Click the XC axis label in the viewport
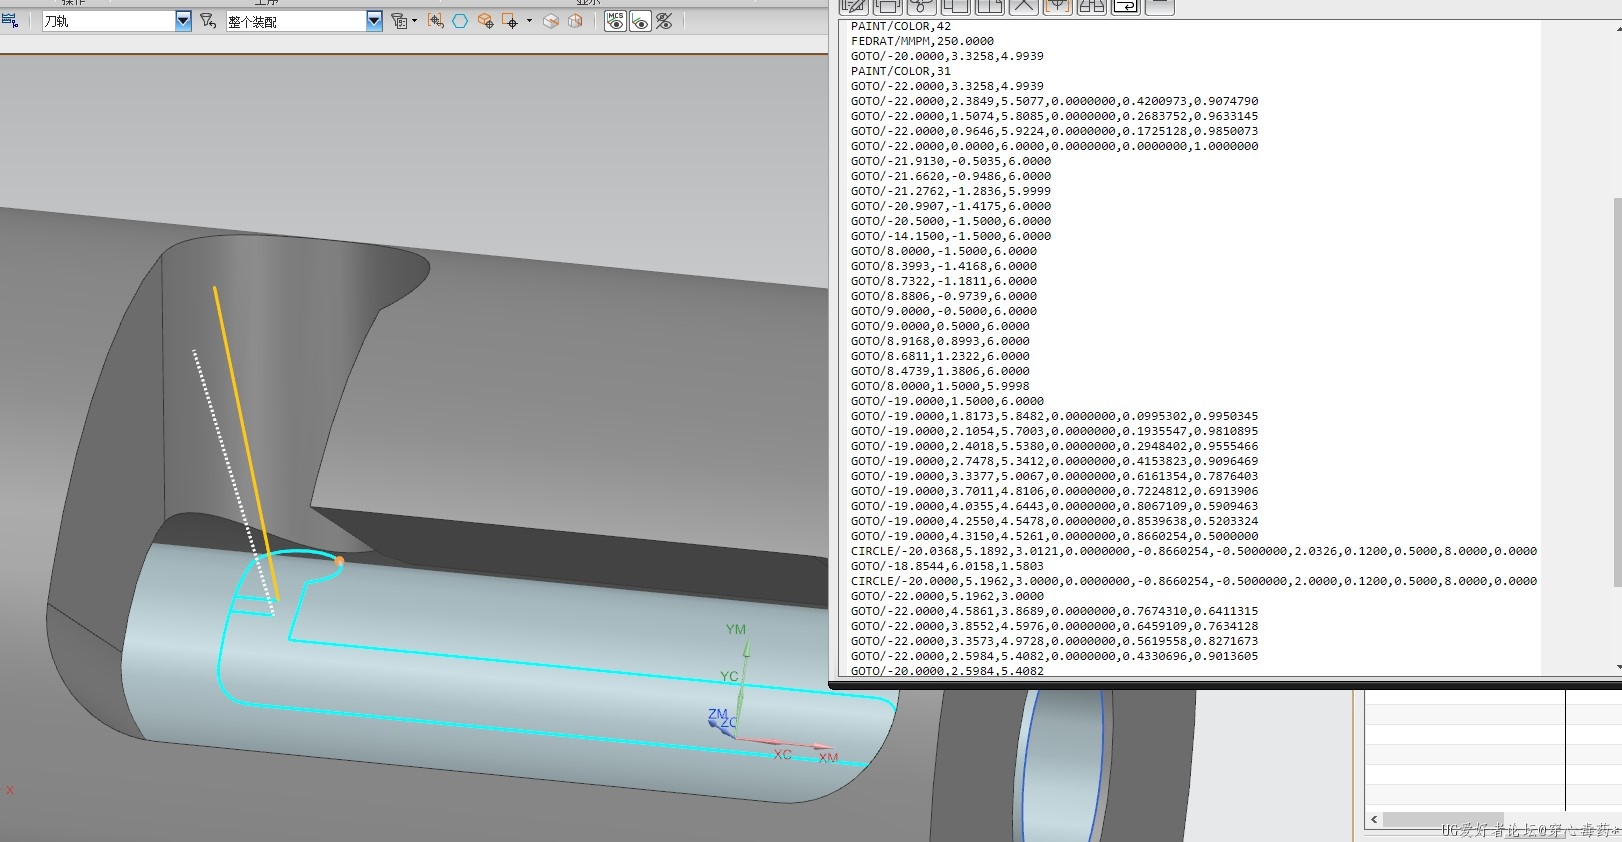Viewport: 1622px width, 842px height. (x=782, y=754)
